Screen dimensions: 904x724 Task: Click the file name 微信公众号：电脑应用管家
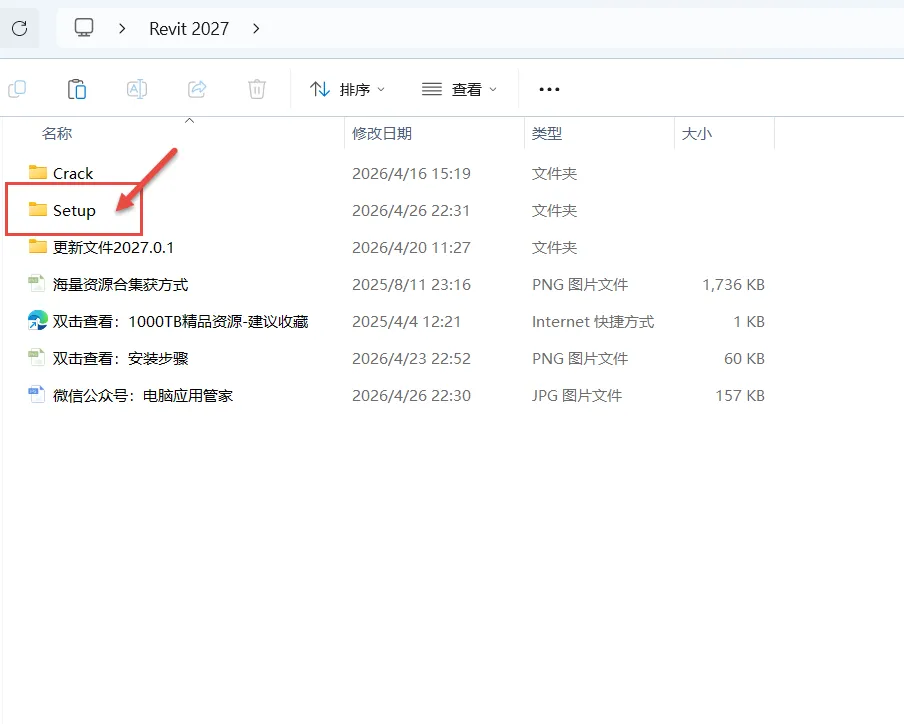(143, 395)
